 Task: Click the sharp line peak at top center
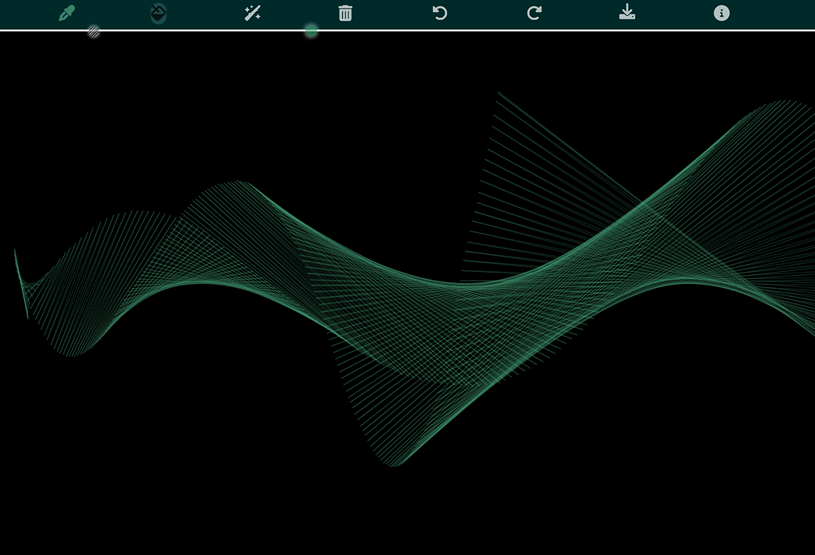[x=498, y=94]
